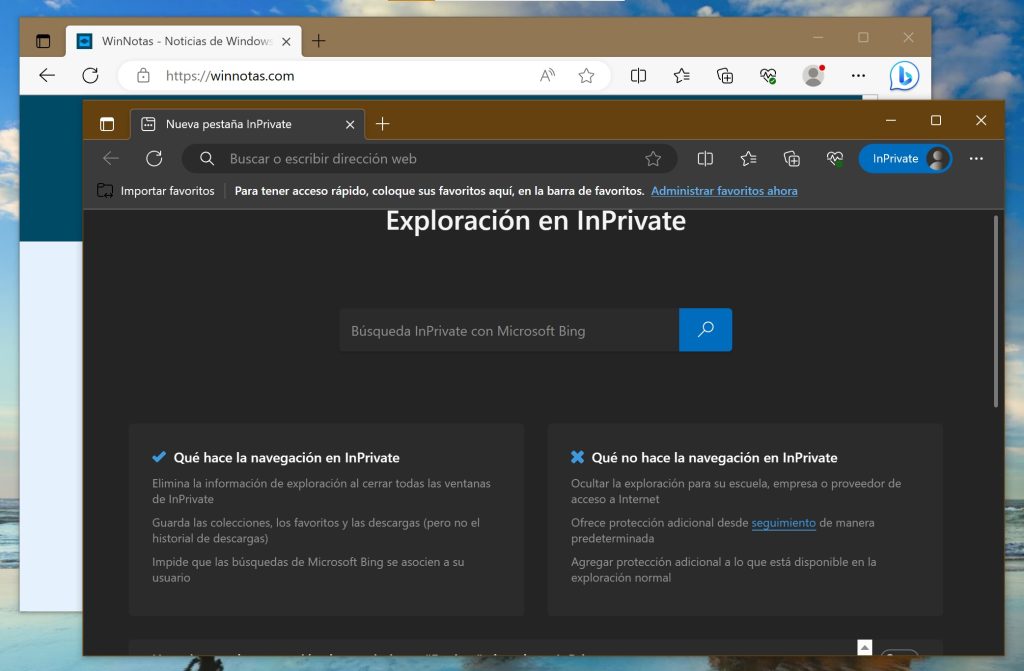Click the Bing Discover icon
This screenshot has width=1024, height=671.
pyautogui.click(x=903, y=76)
